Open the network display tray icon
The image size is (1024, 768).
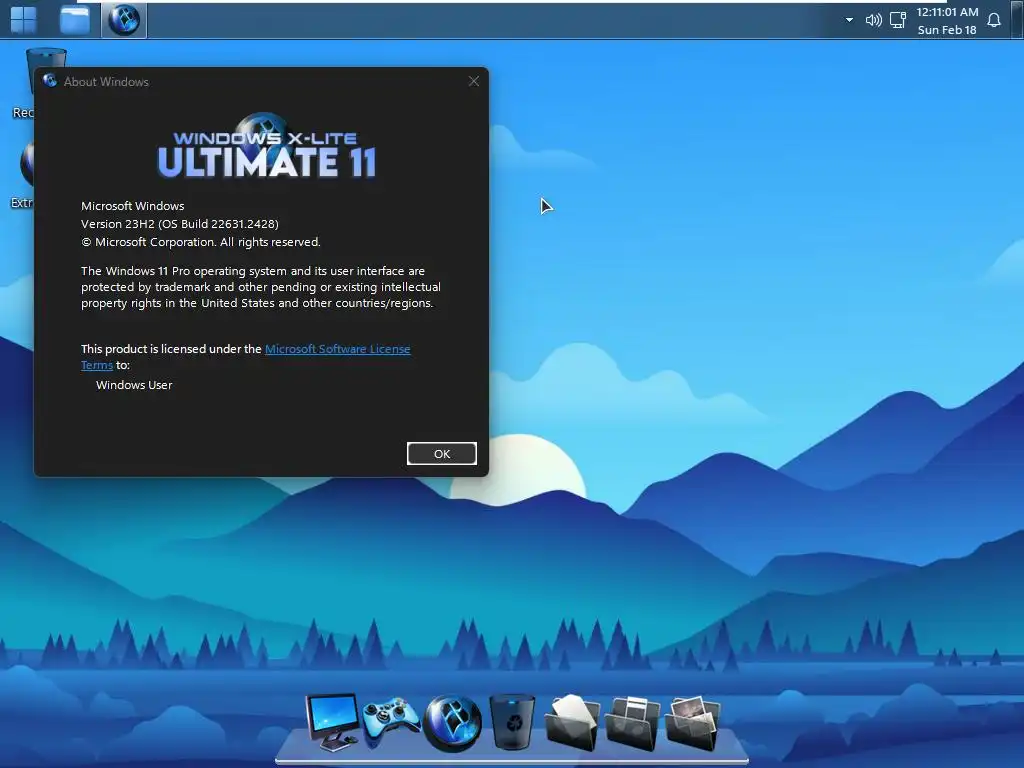(x=898, y=20)
